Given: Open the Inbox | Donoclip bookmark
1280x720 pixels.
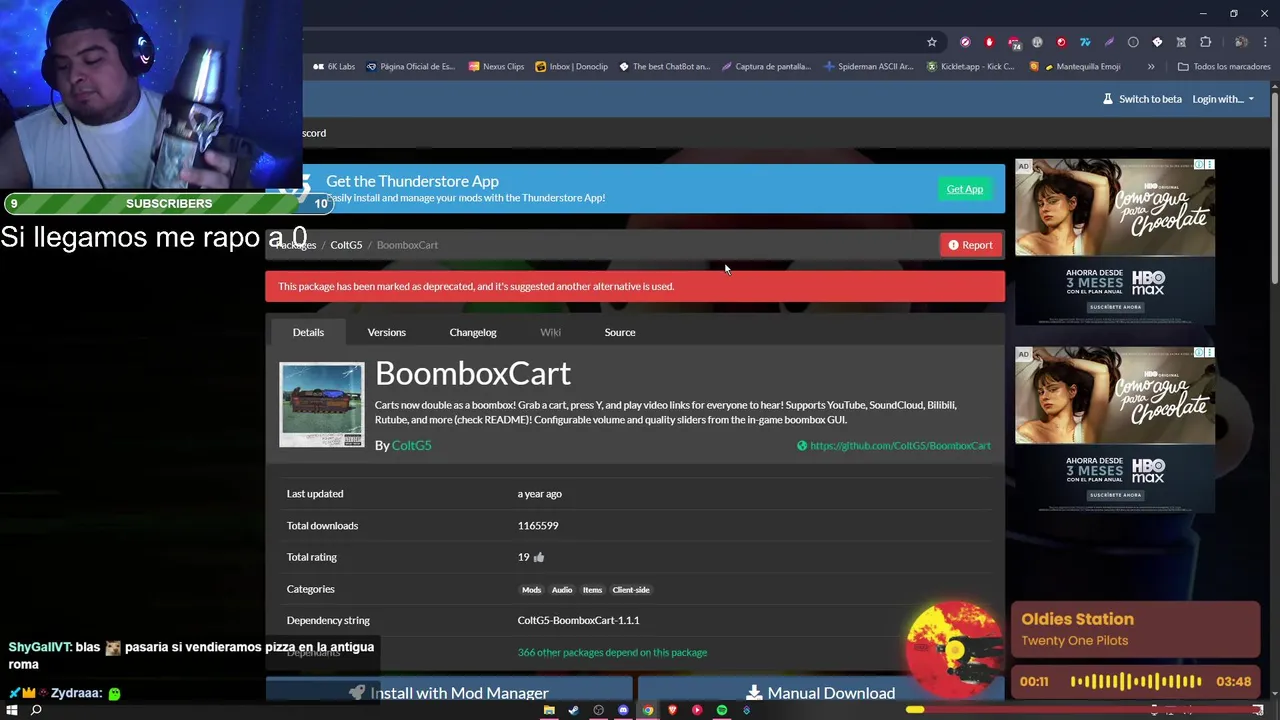Looking at the screenshot, I should pos(571,67).
